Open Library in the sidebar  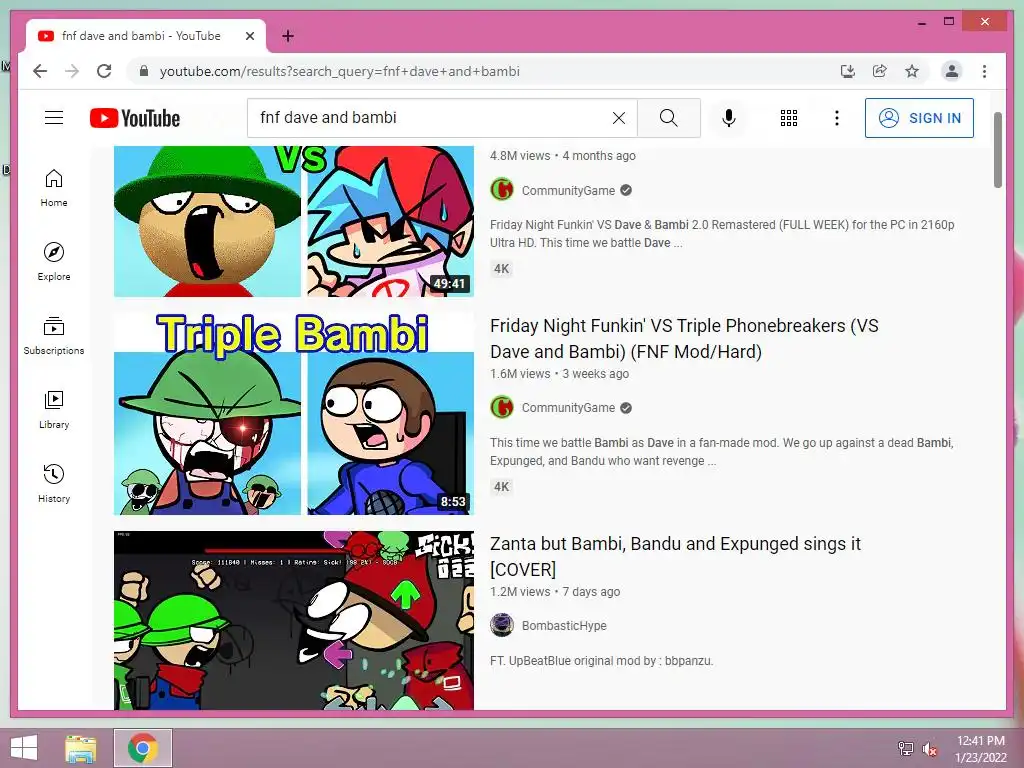pos(54,409)
